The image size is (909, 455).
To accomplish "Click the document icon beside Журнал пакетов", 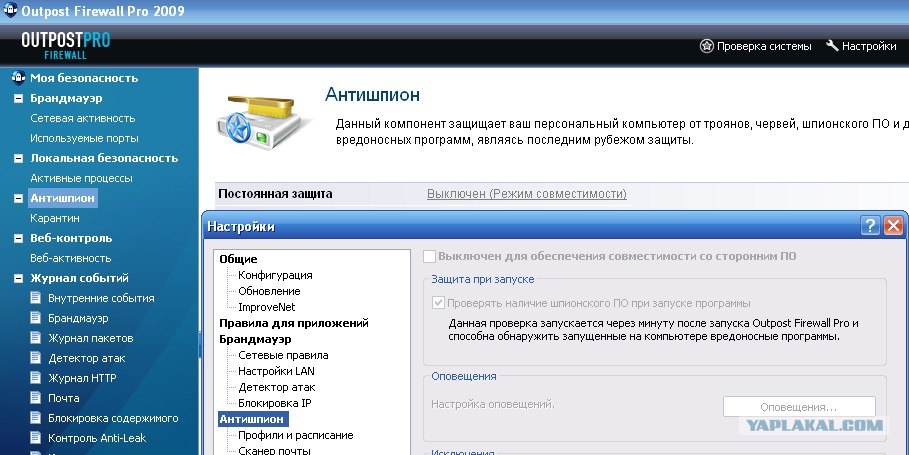I will coord(36,337).
